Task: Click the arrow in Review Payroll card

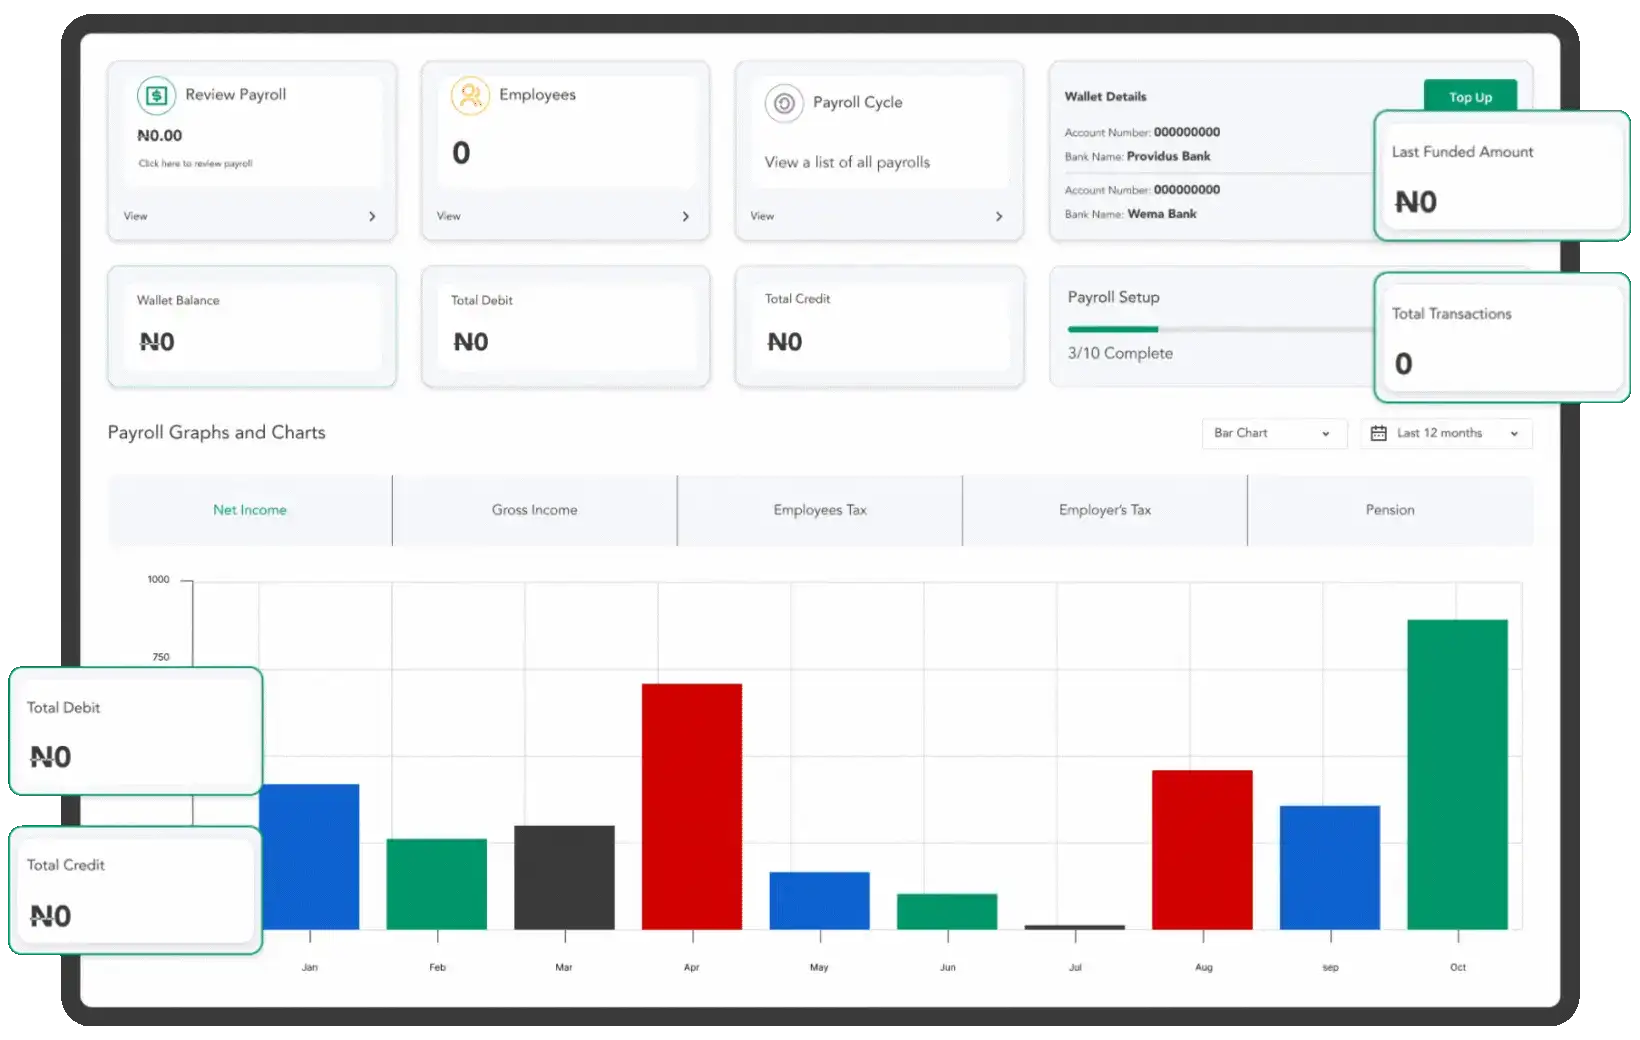Action: point(372,216)
